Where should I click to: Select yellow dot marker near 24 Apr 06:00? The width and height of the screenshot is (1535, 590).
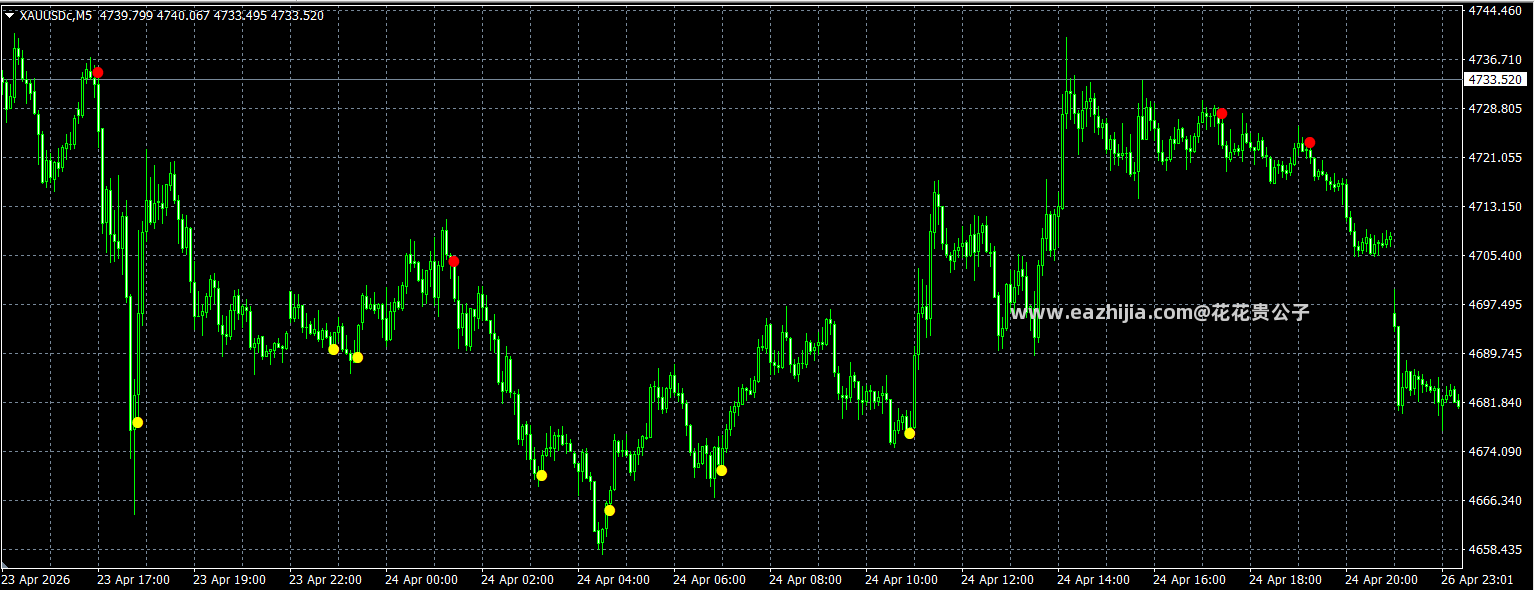coord(722,471)
